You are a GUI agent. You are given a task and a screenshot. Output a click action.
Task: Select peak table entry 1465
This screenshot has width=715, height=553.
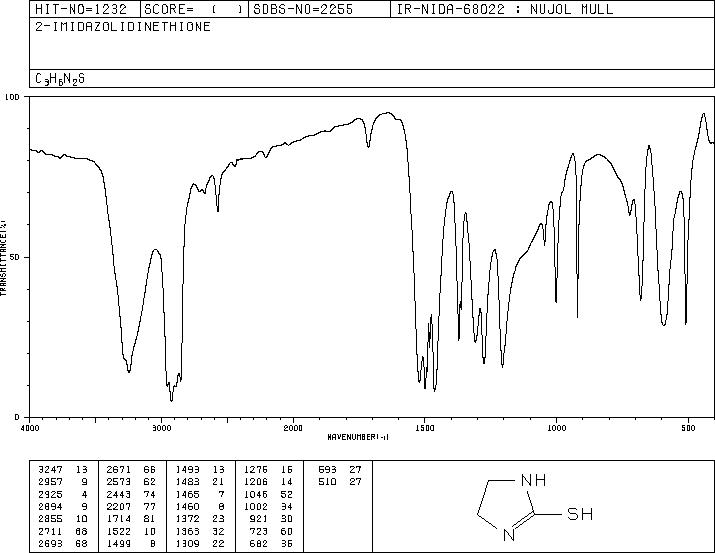(187, 494)
